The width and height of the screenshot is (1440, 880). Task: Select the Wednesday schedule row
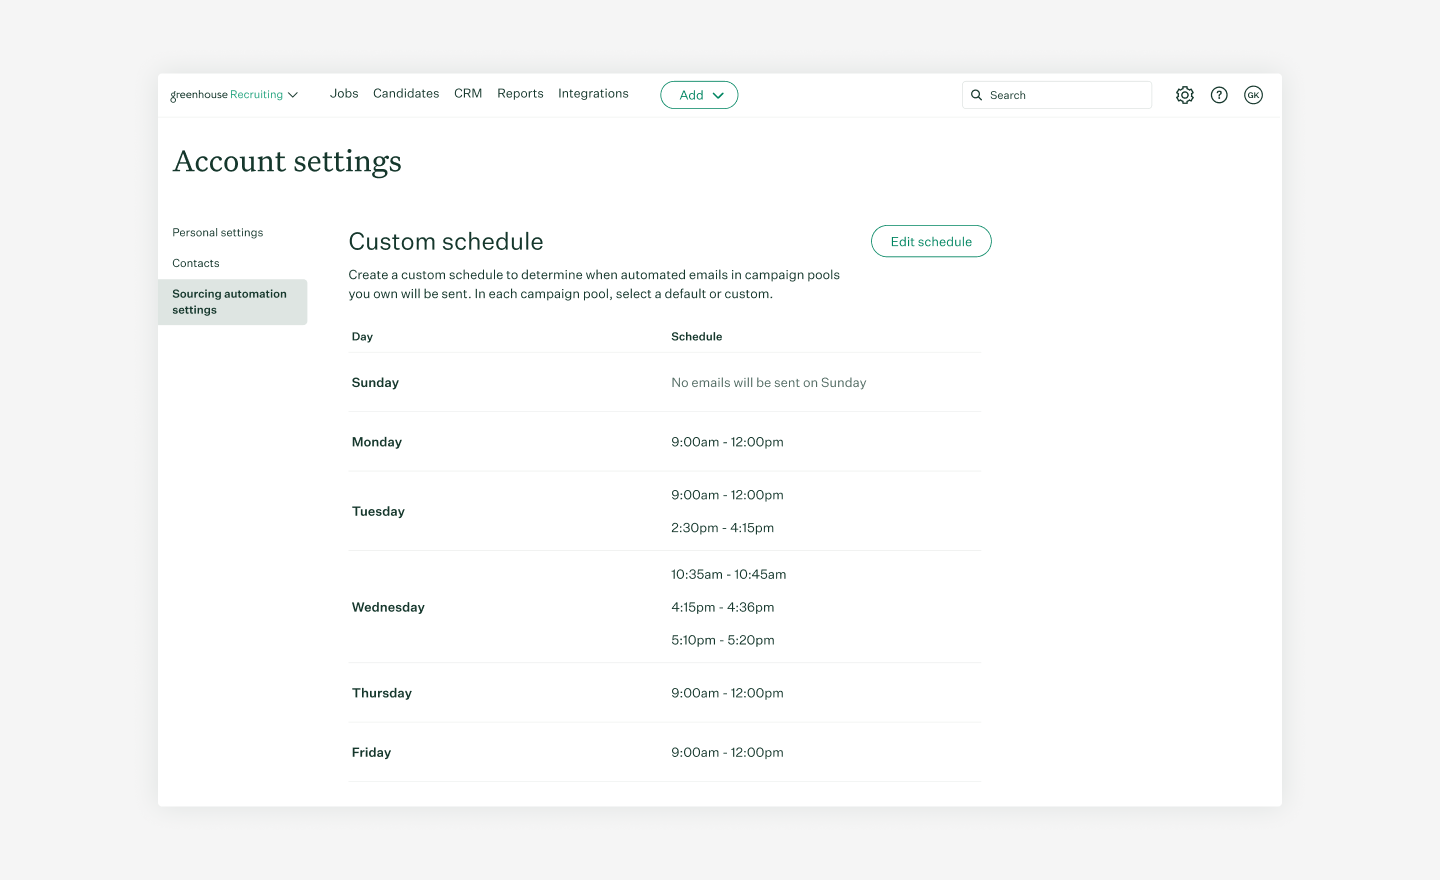664,607
